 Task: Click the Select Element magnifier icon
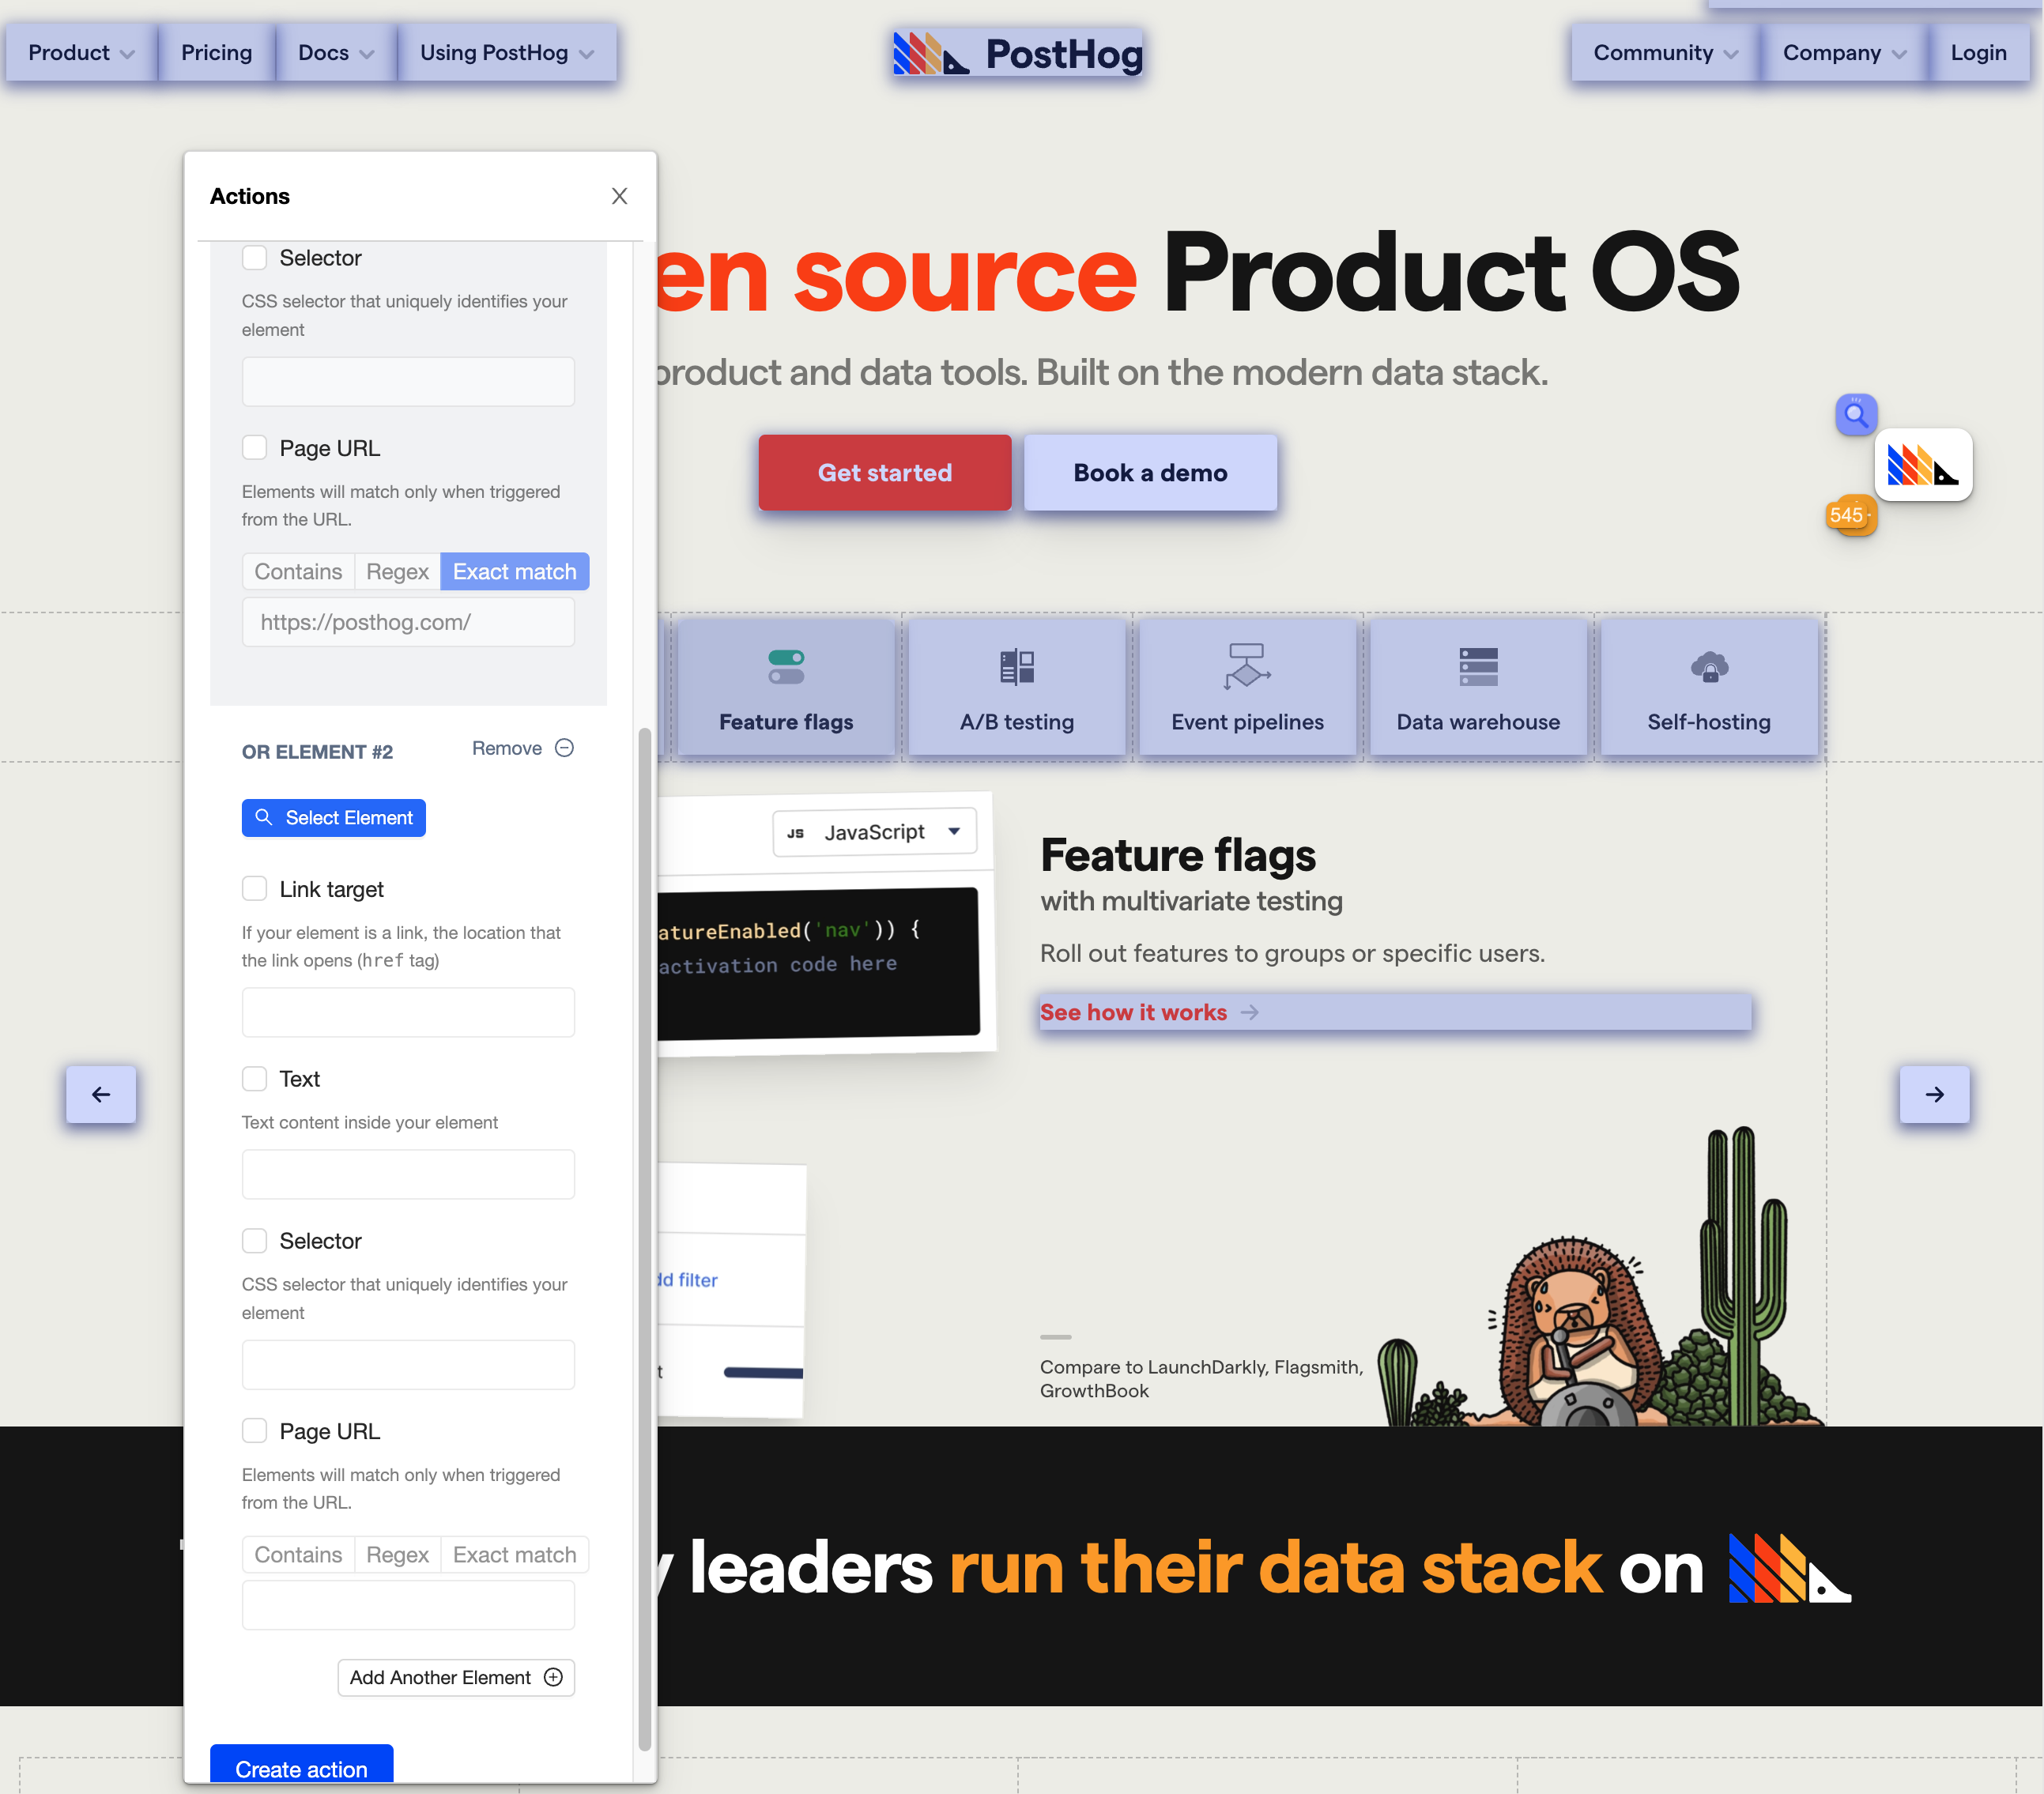tap(264, 817)
